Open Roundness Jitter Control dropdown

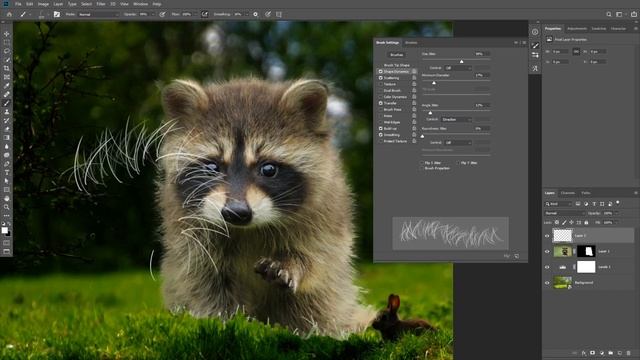tap(458, 142)
